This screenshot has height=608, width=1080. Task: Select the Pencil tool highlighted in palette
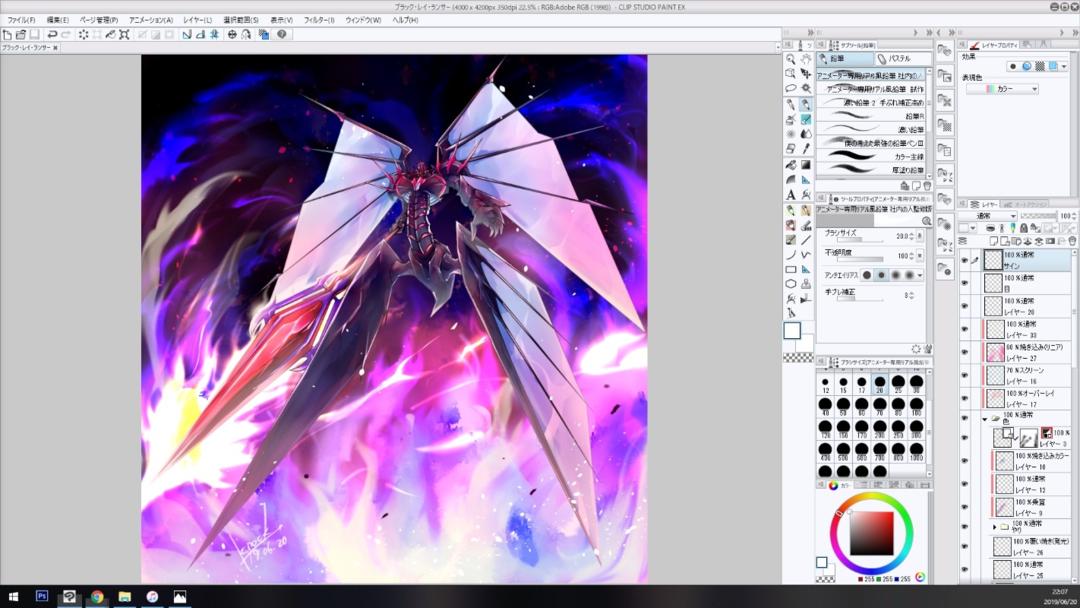(806, 104)
